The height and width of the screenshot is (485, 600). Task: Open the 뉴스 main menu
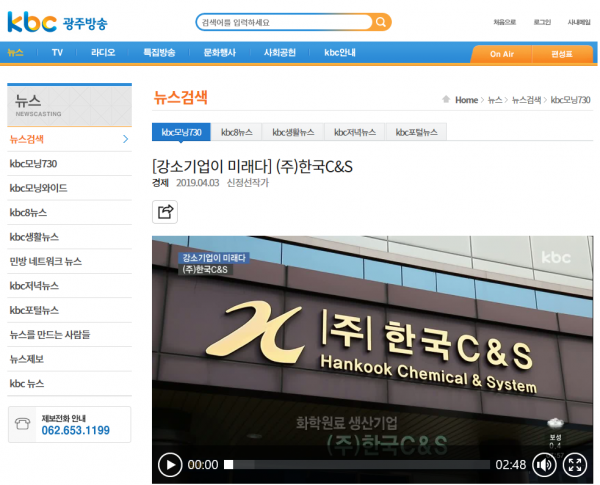click(15, 52)
